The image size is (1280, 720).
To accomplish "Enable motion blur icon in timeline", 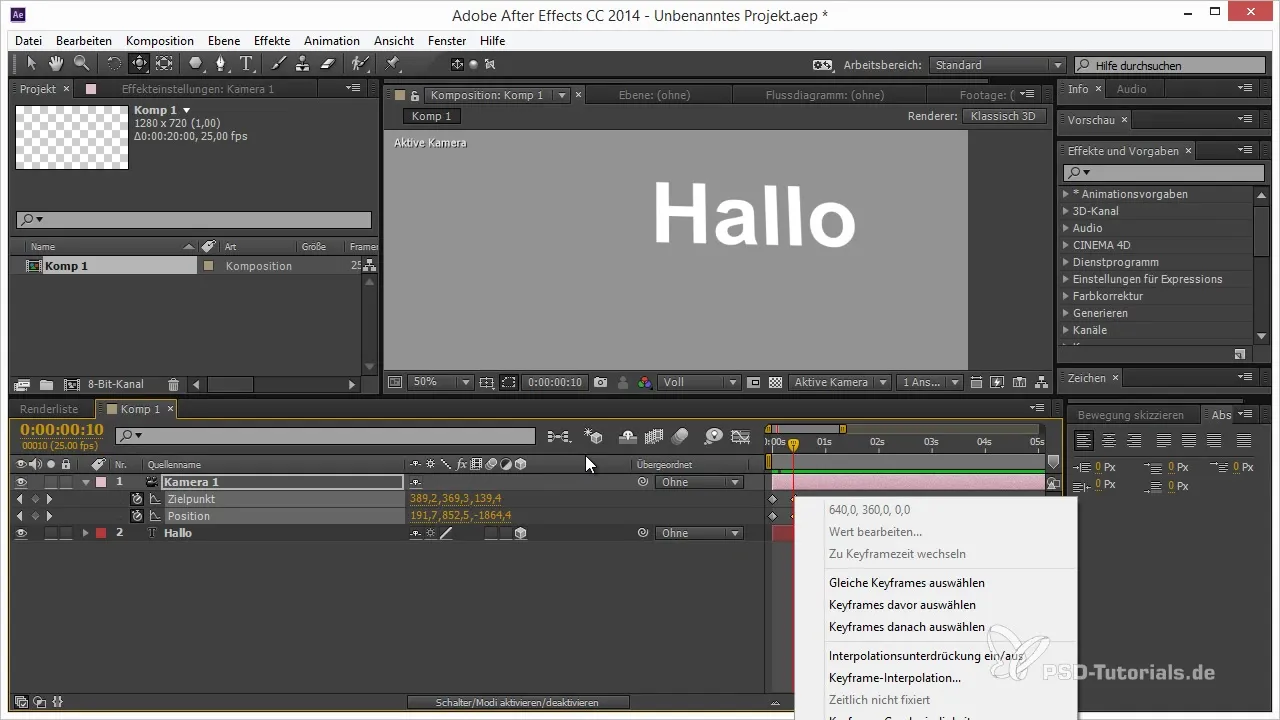I will tap(681, 436).
